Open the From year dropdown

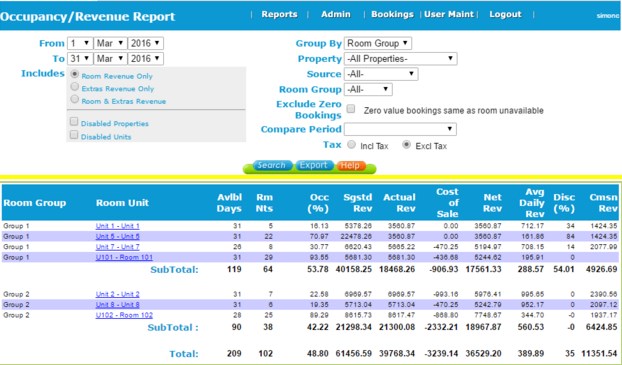(x=145, y=43)
